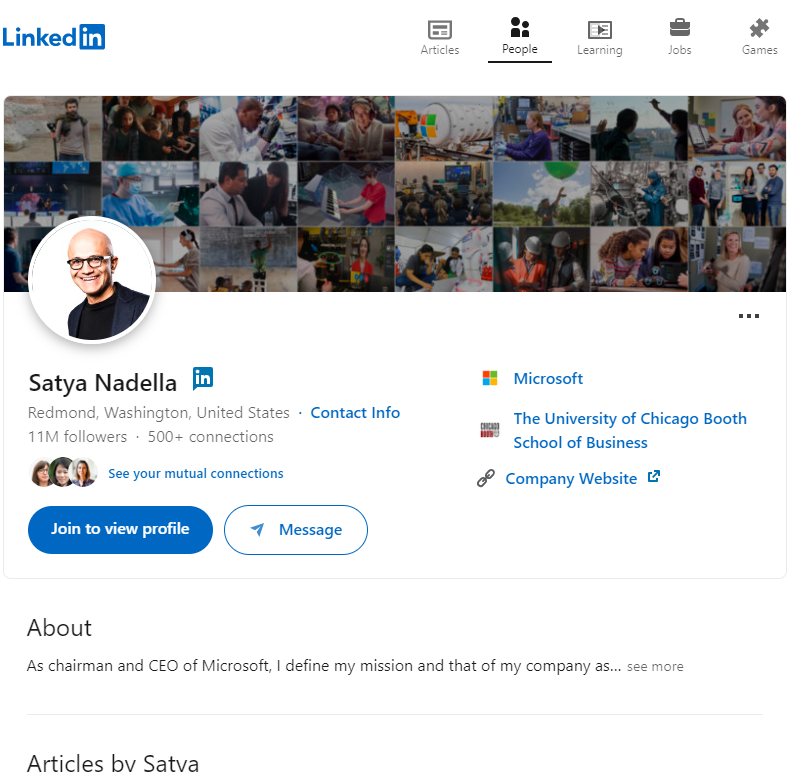The image size is (789, 772).
Task: Switch to the Learning tab label
Action: coord(600,50)
